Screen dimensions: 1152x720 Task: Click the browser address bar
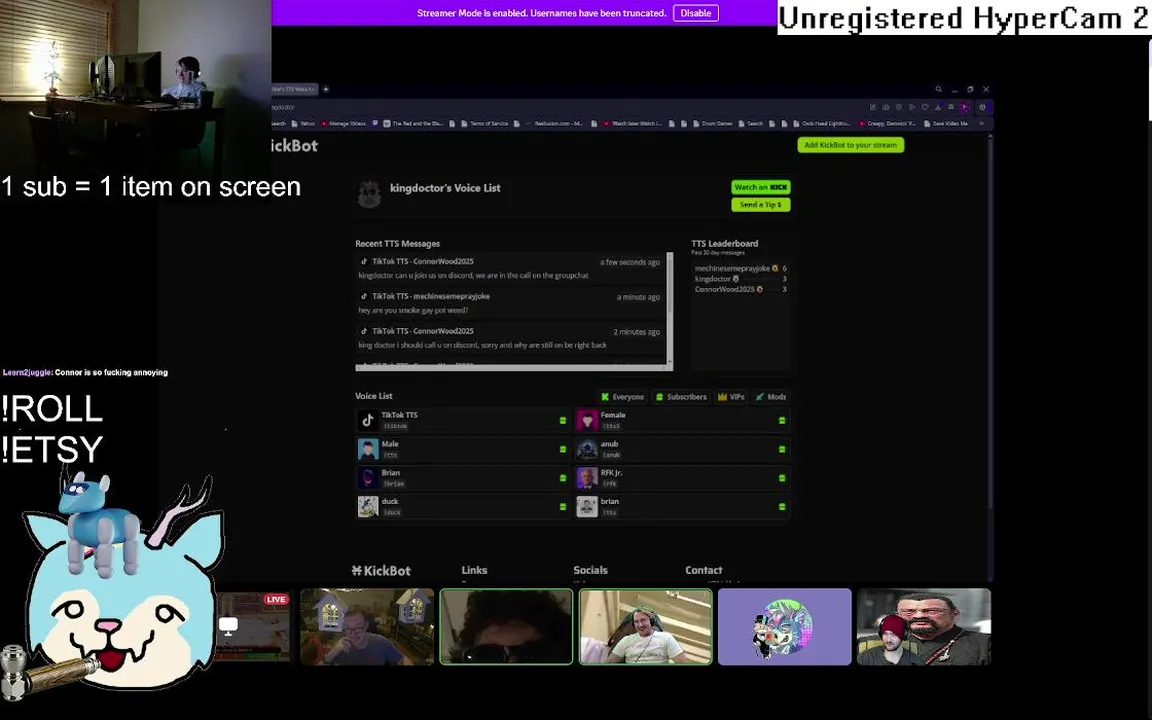coord(566,107)
